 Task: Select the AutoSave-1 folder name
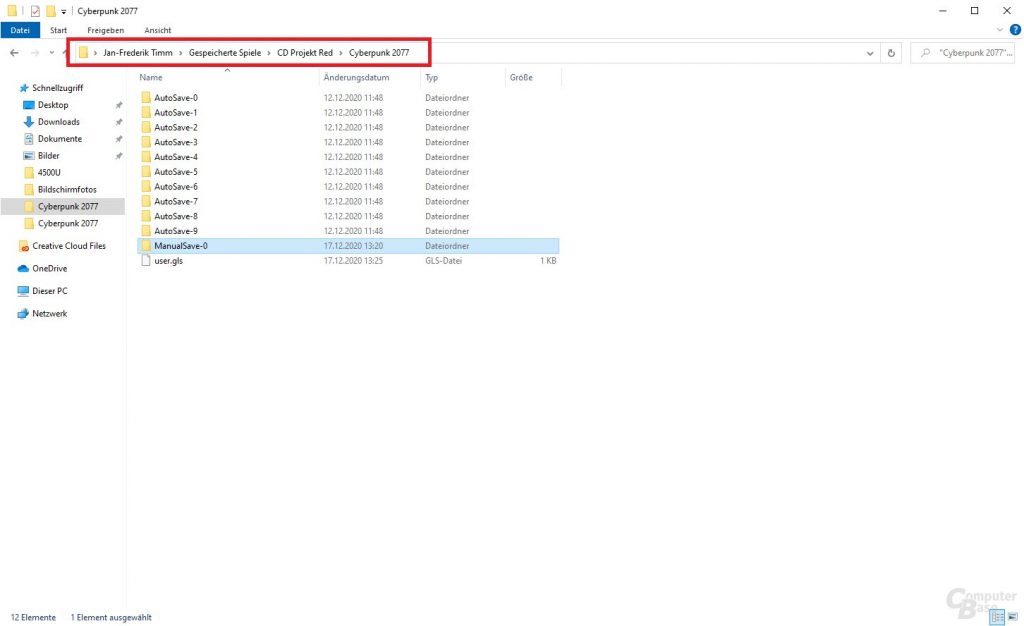[176, 112]
